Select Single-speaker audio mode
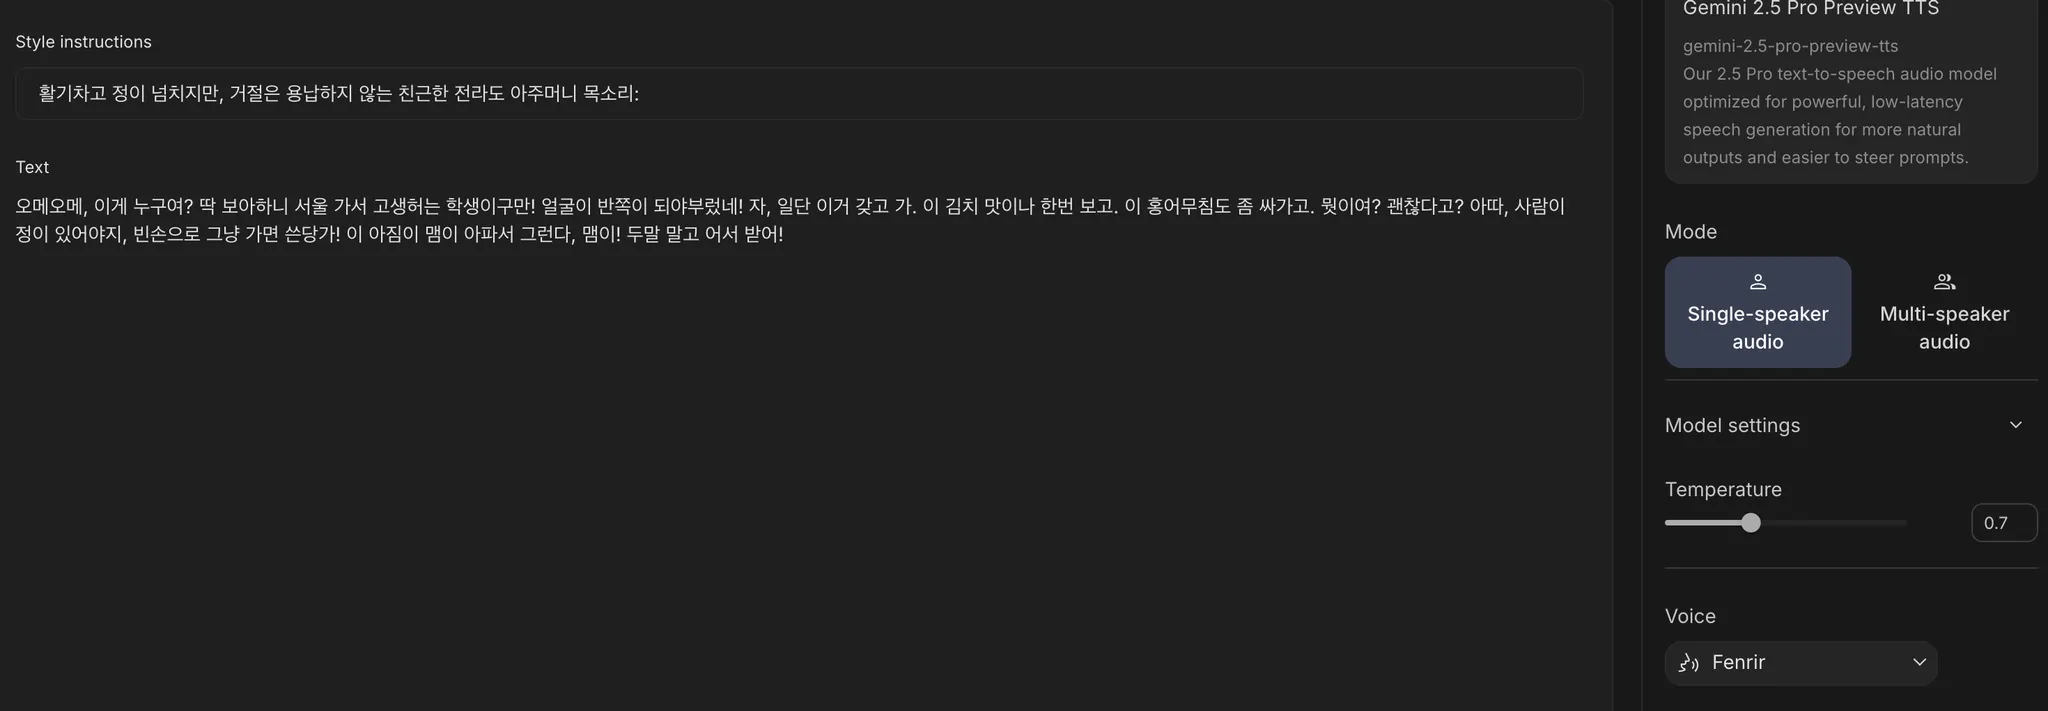Viewport: 2048px width, 711px height. tap(1757, 312)
